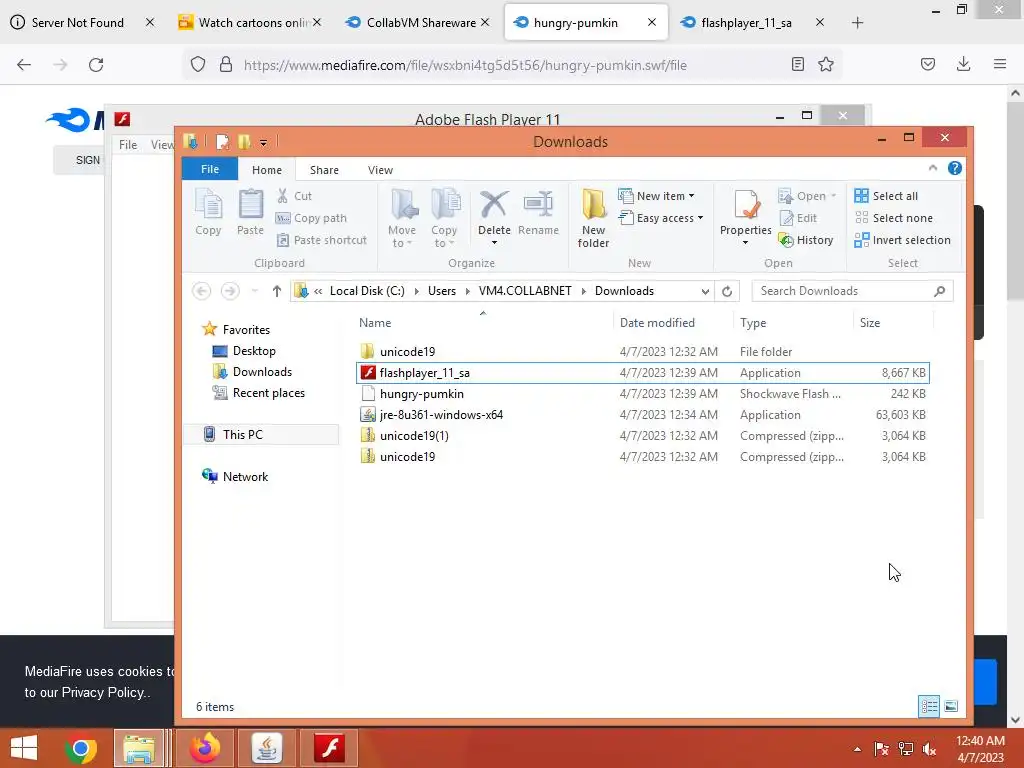Click the Copy icon in the ribbon
The width and height of the screenshot is (1024, 768).
click(208, 212)
